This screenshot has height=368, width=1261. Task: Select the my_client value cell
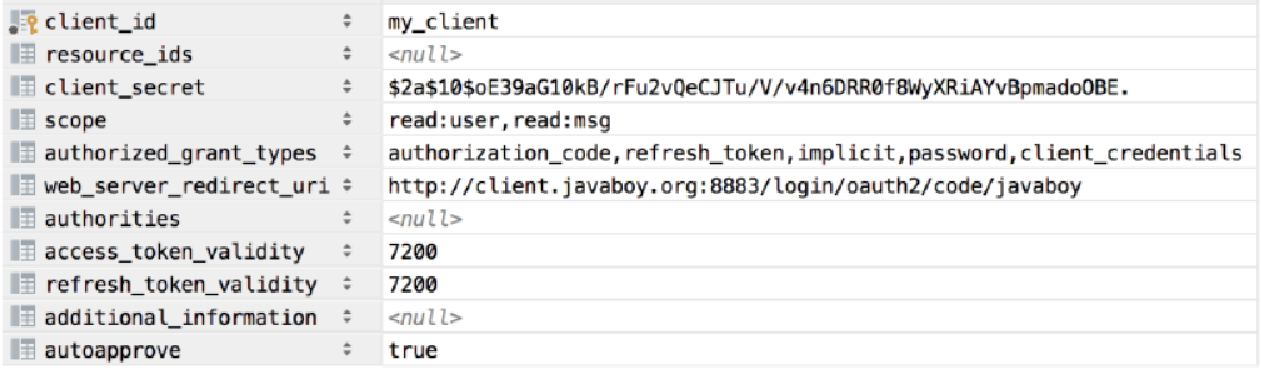[x=819, y=21]
